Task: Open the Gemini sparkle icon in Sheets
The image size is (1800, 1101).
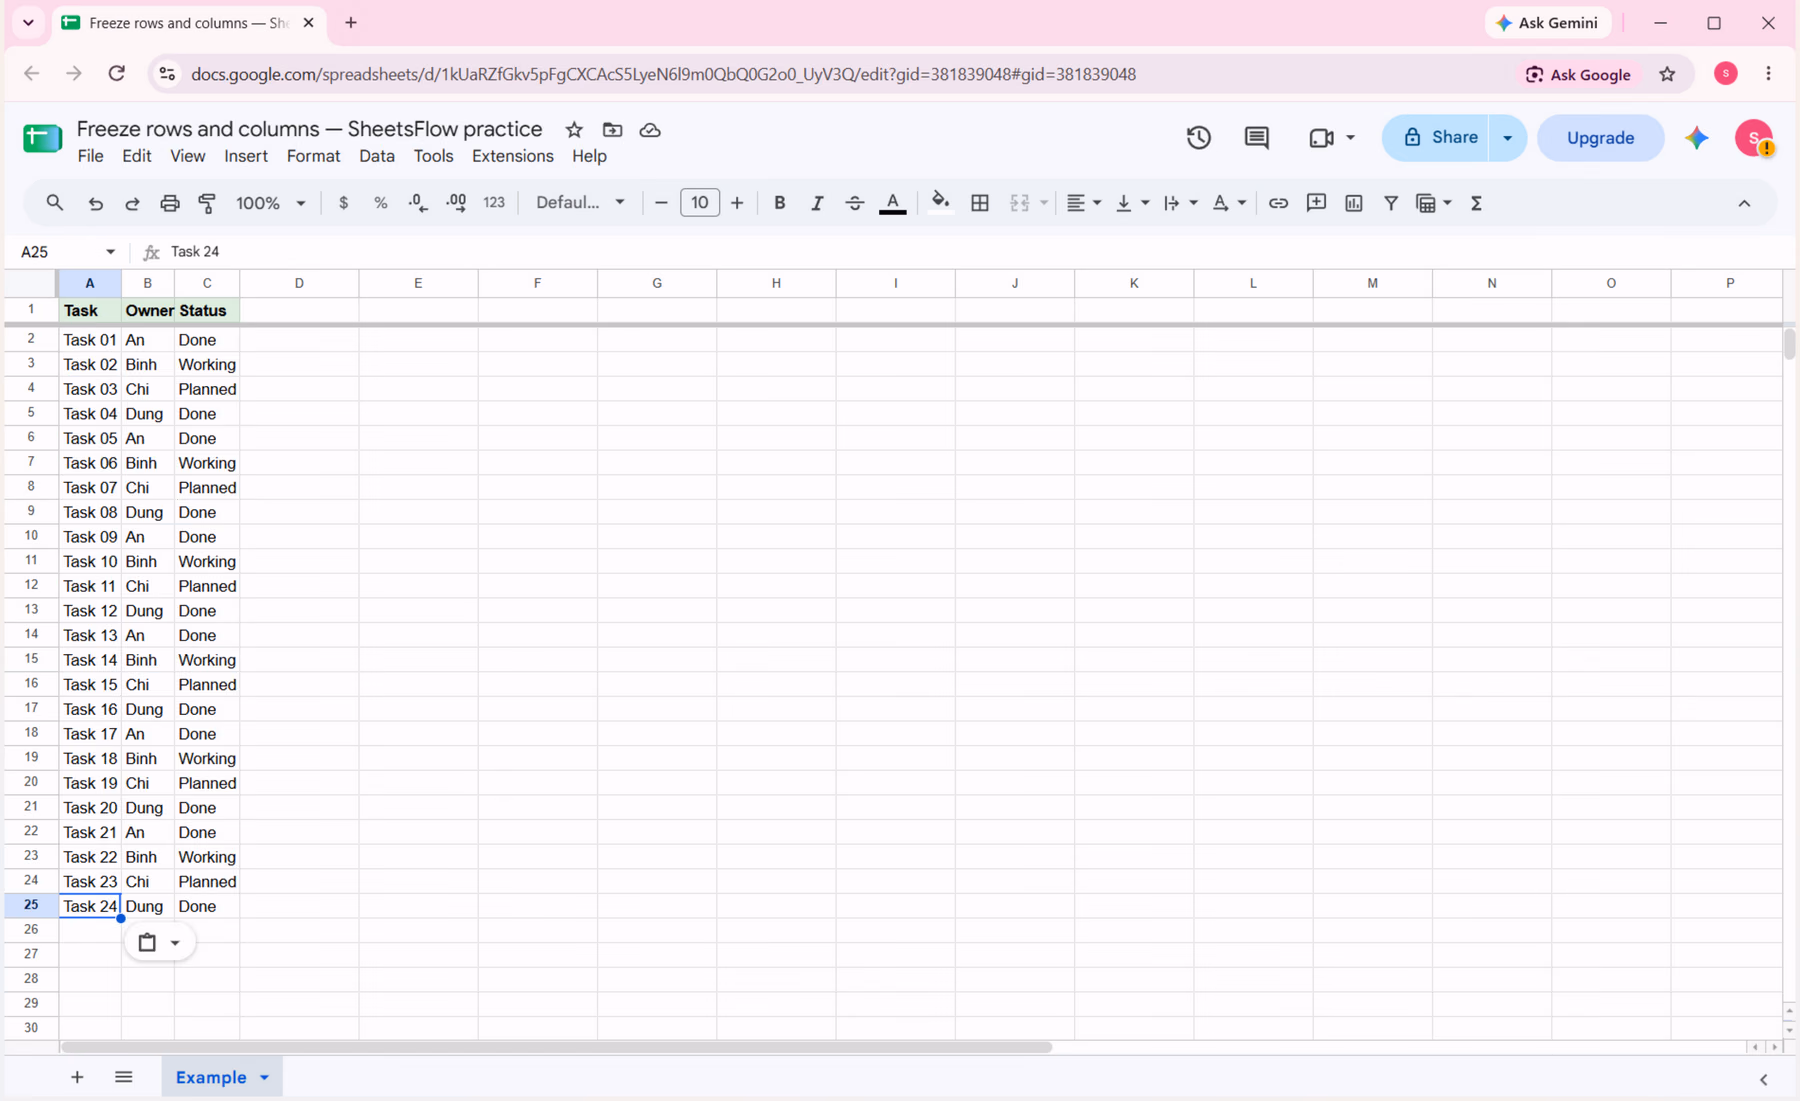Action: tap(1697, 138)
